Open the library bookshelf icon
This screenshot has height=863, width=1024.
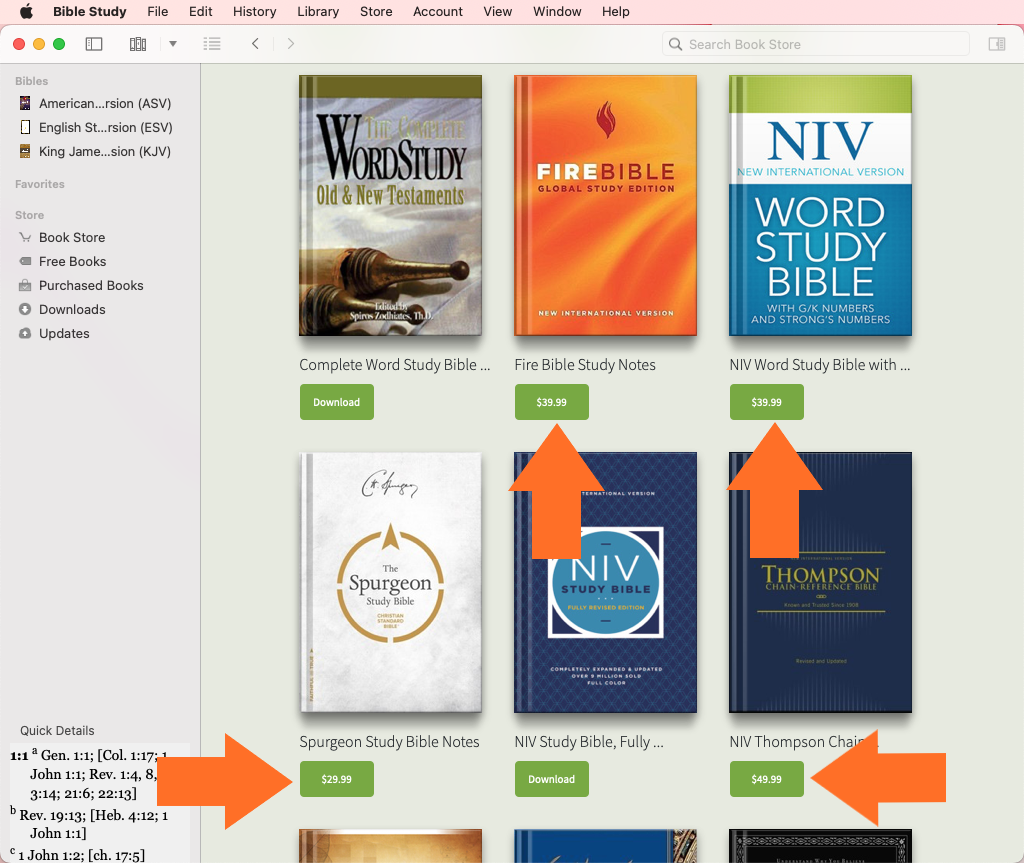coord(138,44)
